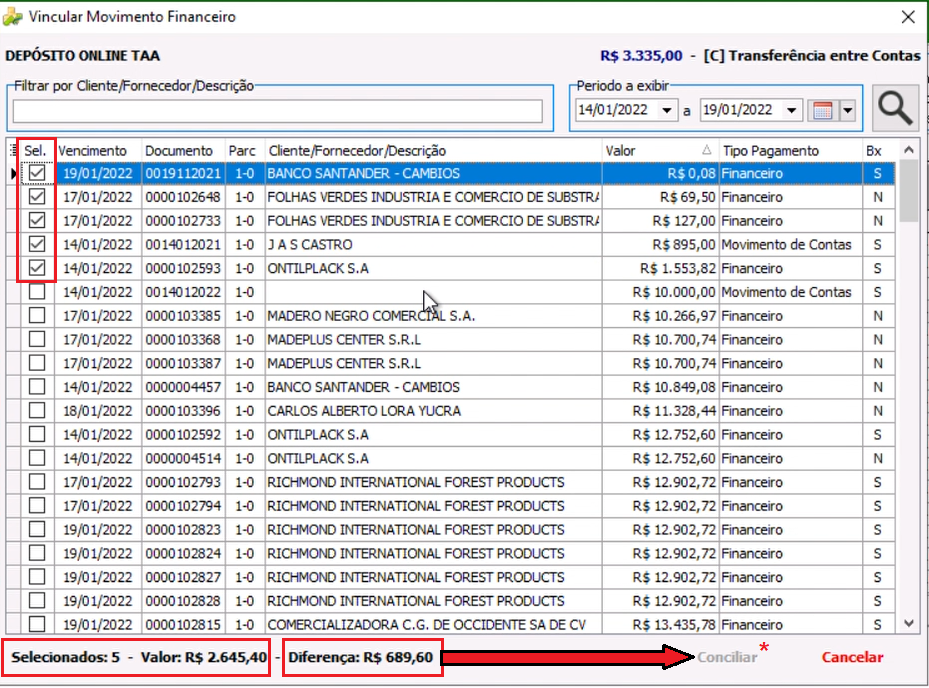Click the scrollbar up arrow
Viewport: 929px width, 688px height.
909,150
